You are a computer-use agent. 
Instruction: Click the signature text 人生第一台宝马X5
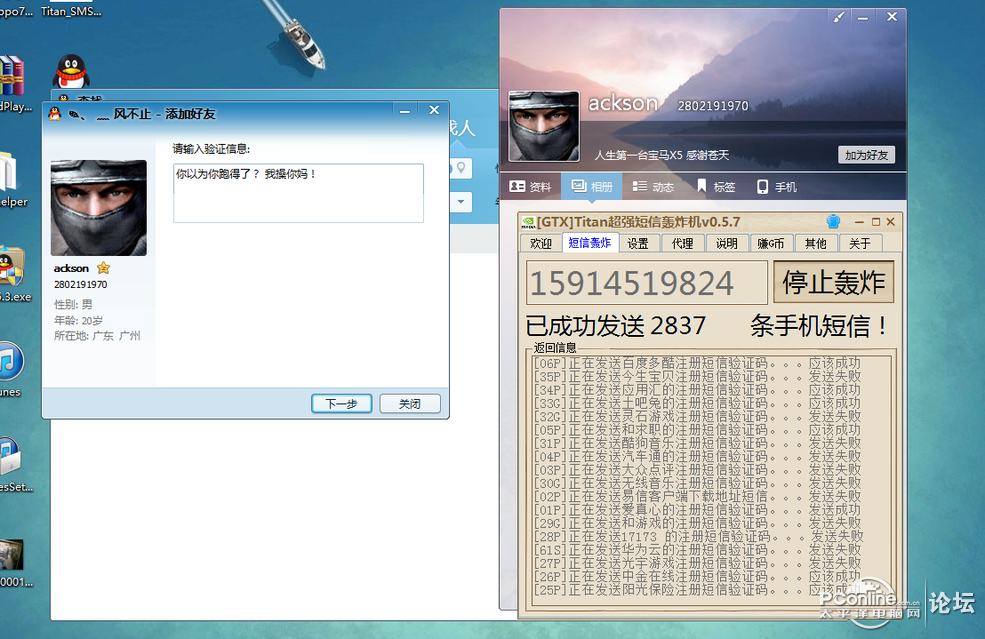(662, 155)
